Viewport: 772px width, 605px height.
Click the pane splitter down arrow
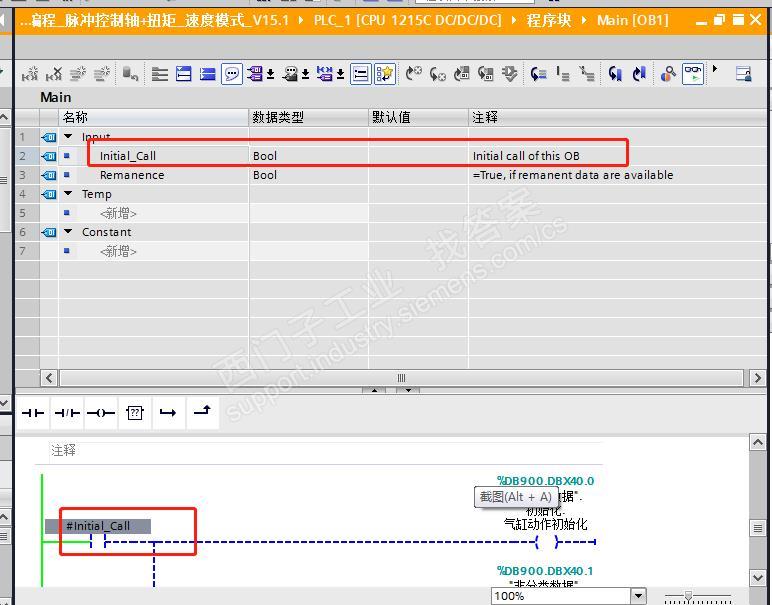[408, 390]
